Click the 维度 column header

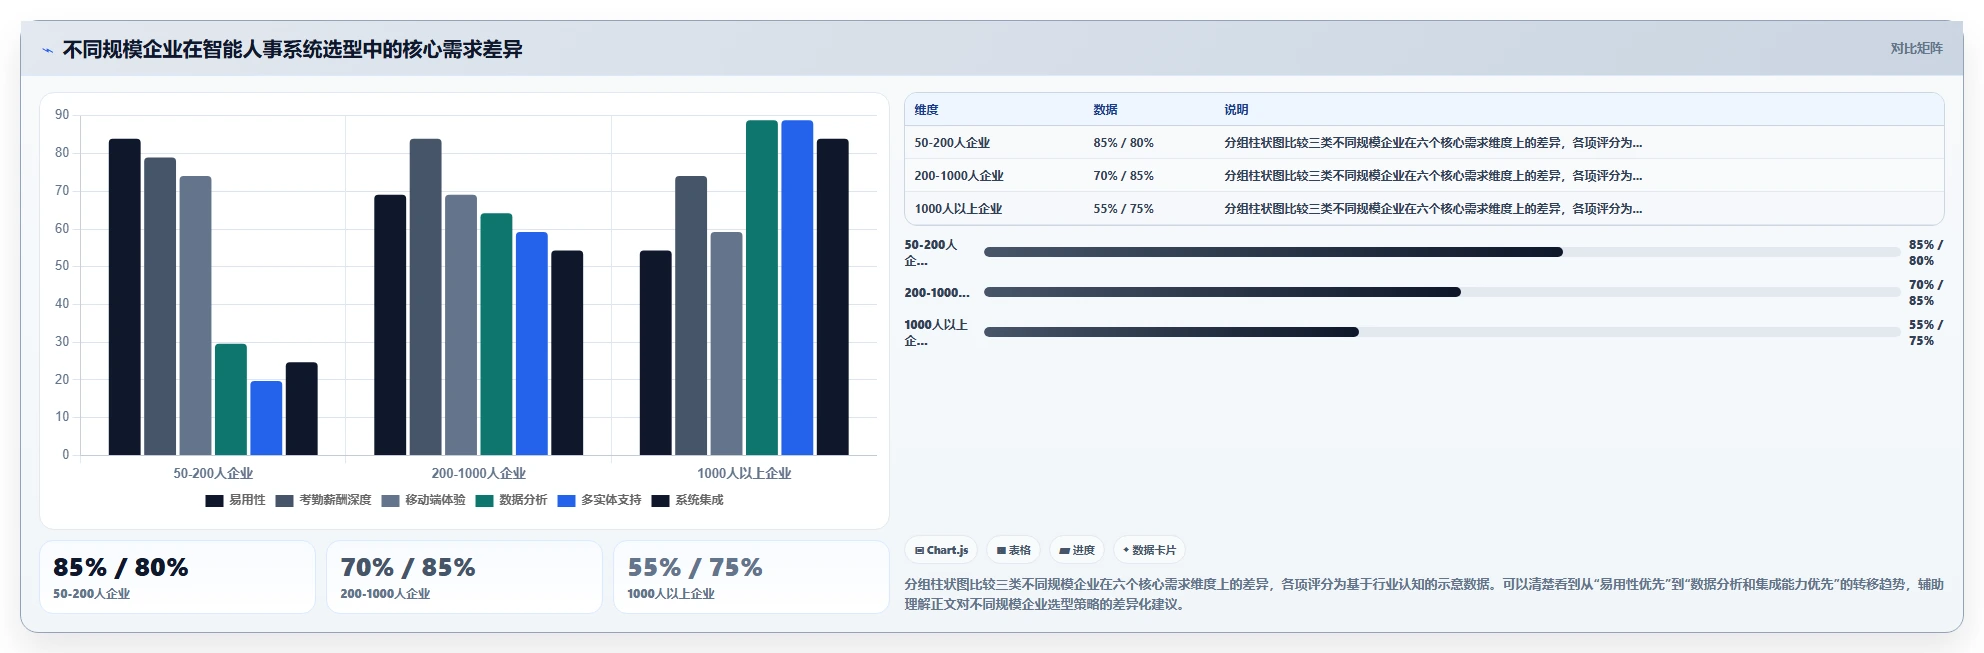point(927,110)
